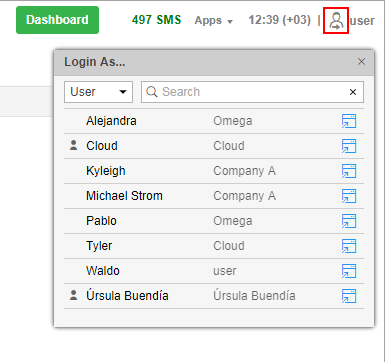Click the Login As user icon in header
385x362 pixels.
click(x=336, y=21)
